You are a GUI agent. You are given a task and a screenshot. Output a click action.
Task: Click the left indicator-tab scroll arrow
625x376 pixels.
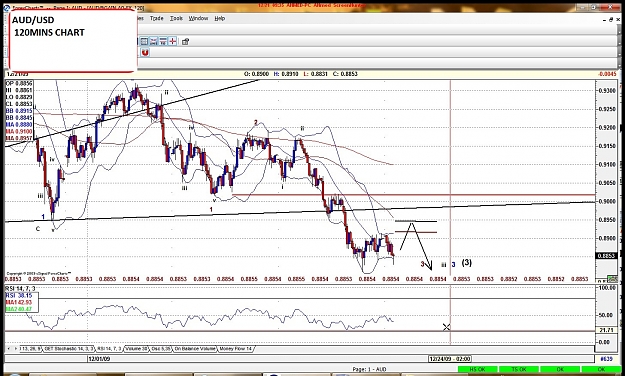pos(9,348)
